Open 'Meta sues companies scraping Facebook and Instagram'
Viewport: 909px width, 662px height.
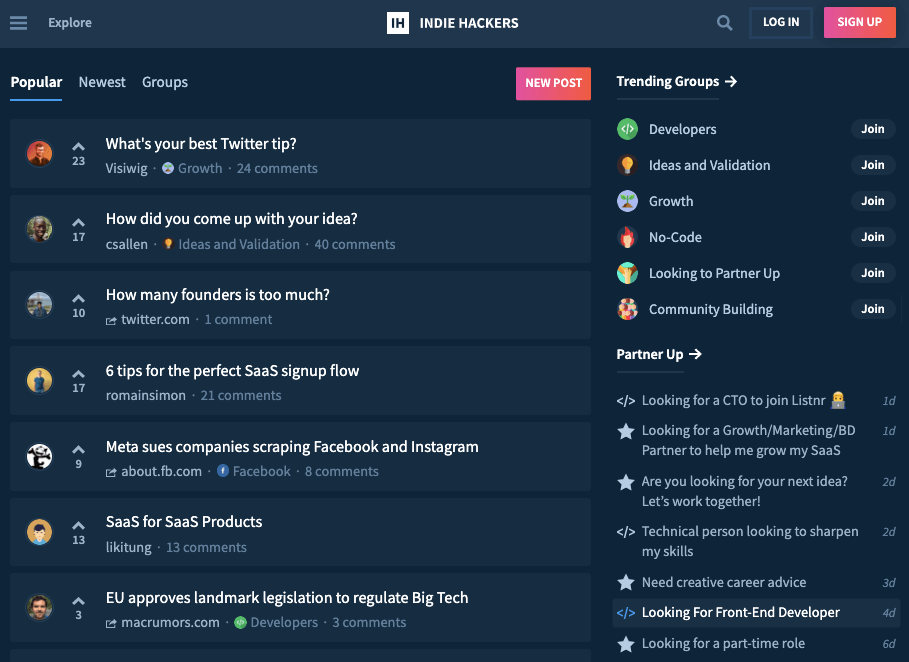[x=292, y=447]
